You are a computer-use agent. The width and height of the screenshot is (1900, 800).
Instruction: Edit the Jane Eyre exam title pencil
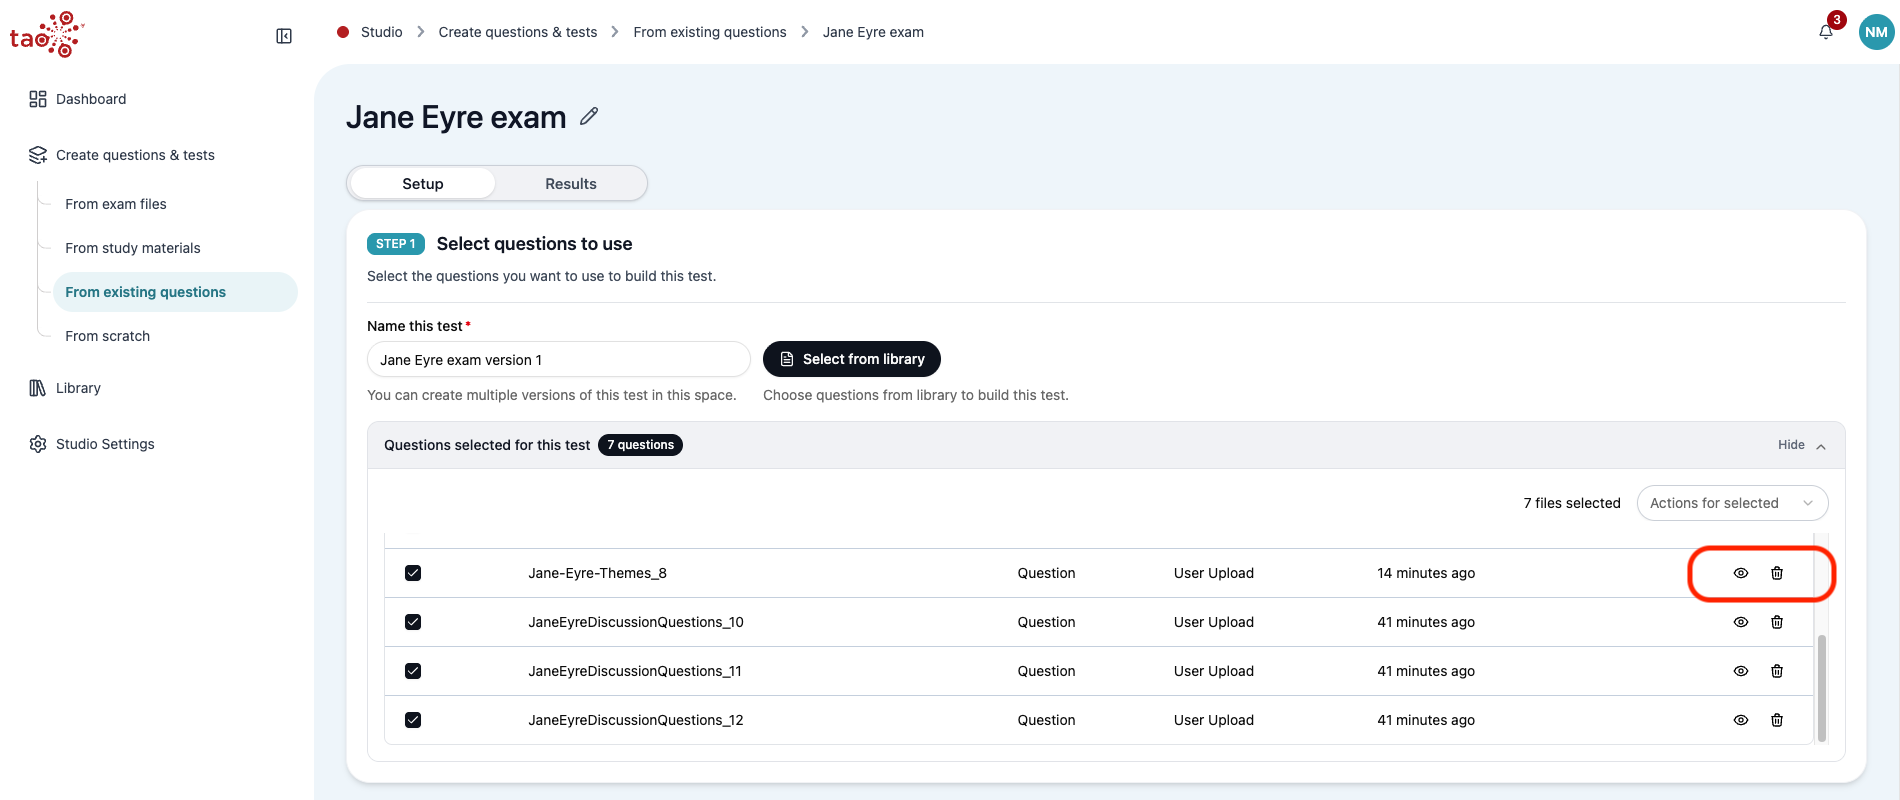(x=589, y=116)
